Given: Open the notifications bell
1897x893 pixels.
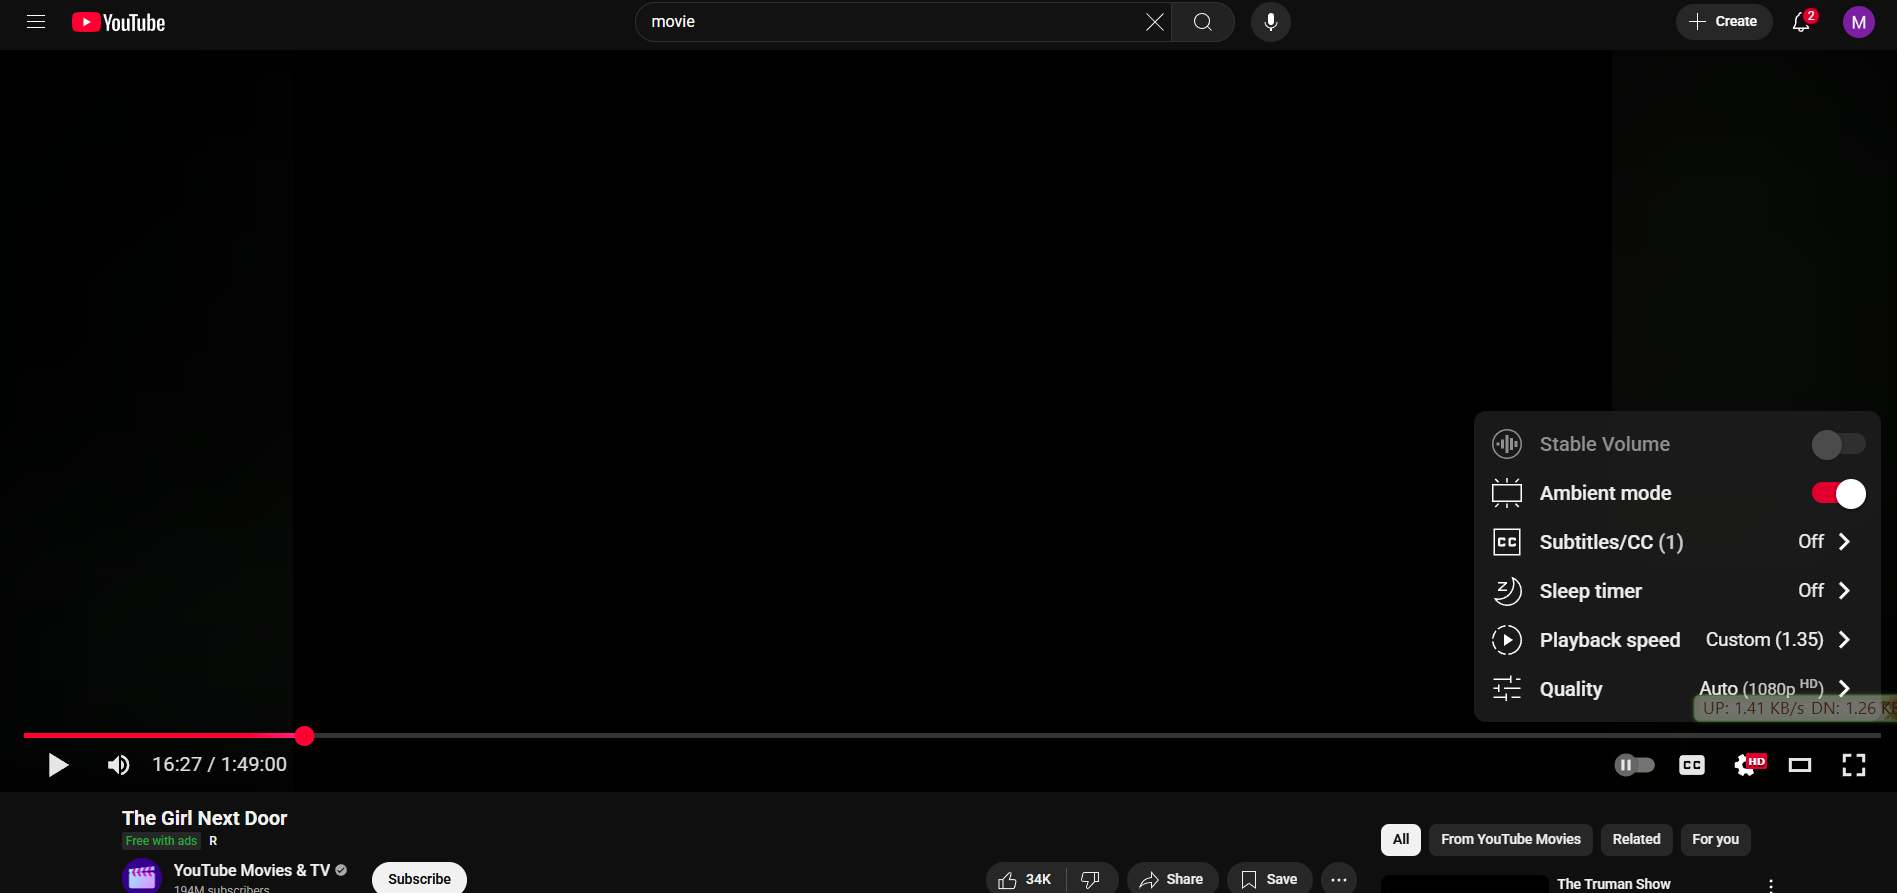Looking at the screenshot, I should 1802,22.
